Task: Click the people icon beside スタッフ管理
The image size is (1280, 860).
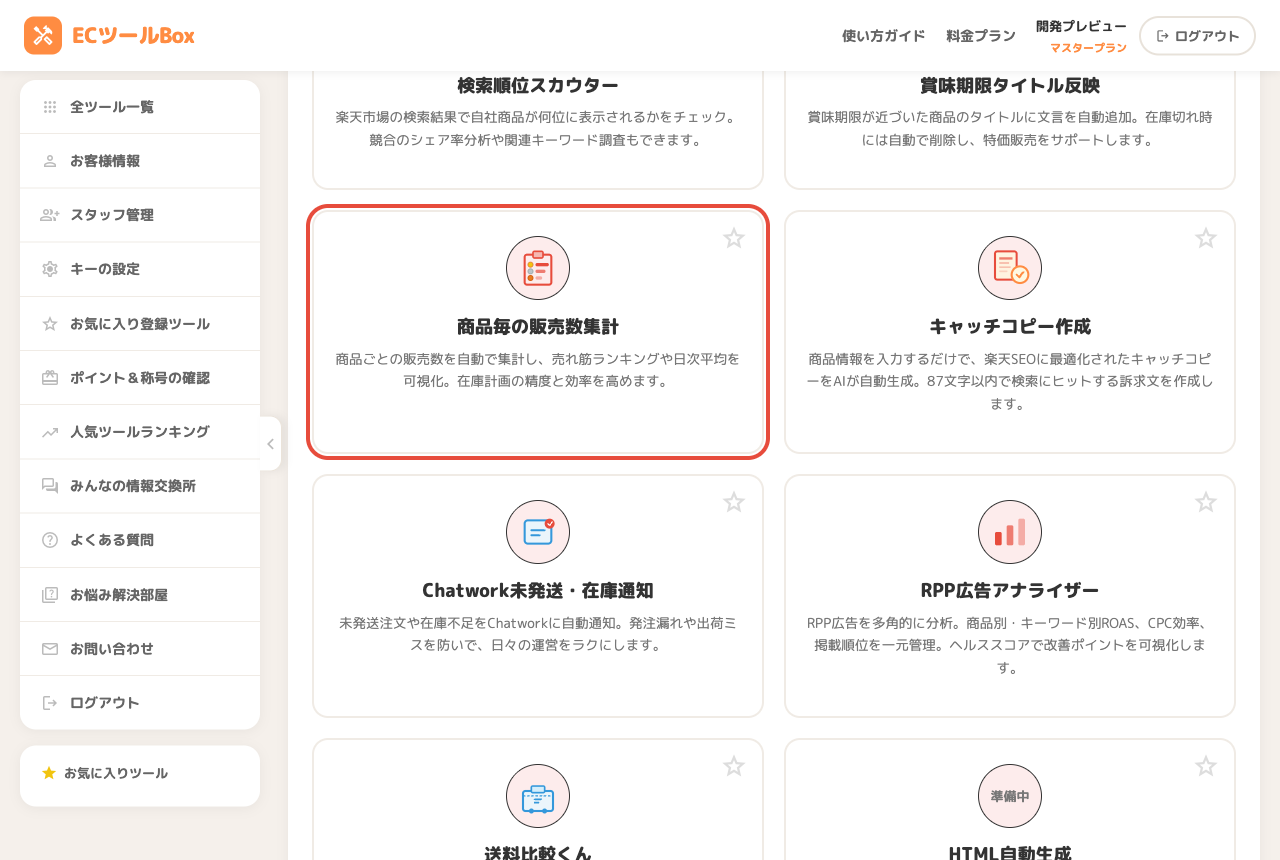Action: tap(50, 215)
